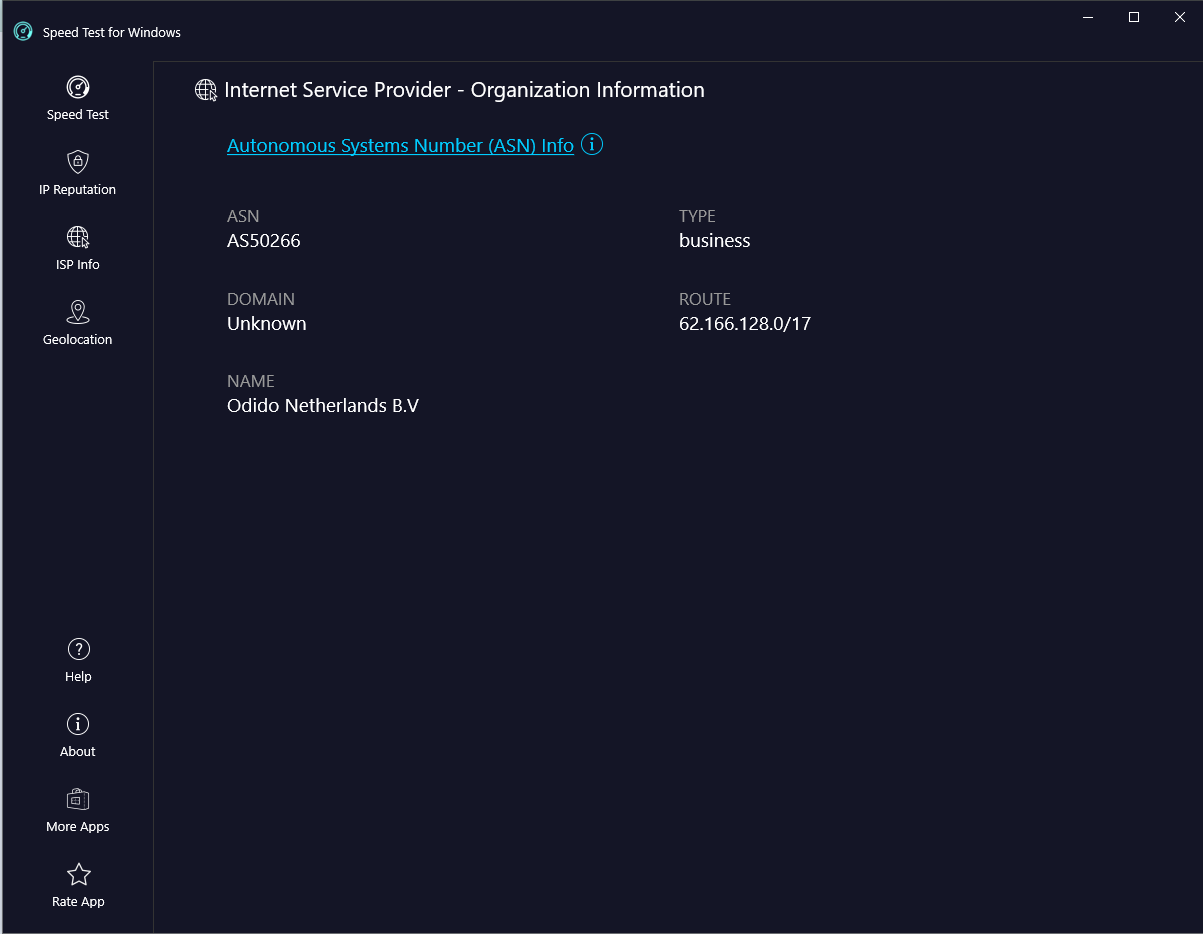Minimize the Speed Test window
Image resolution: width=1203 pixels, height=934 pixels.
point(1088,17)
